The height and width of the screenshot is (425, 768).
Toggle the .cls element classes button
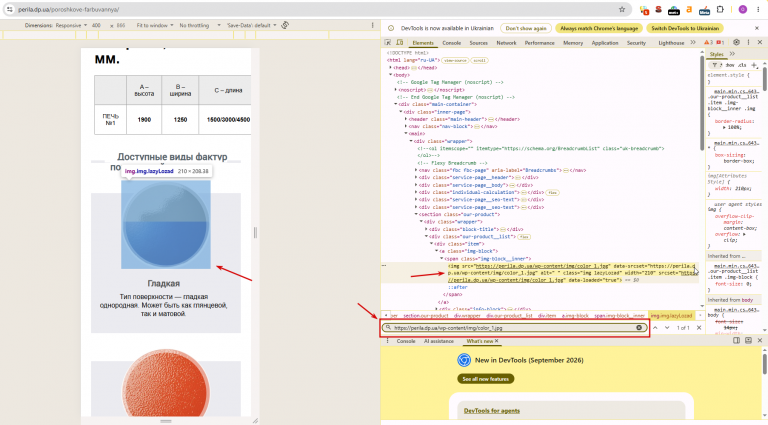point(742,65)
